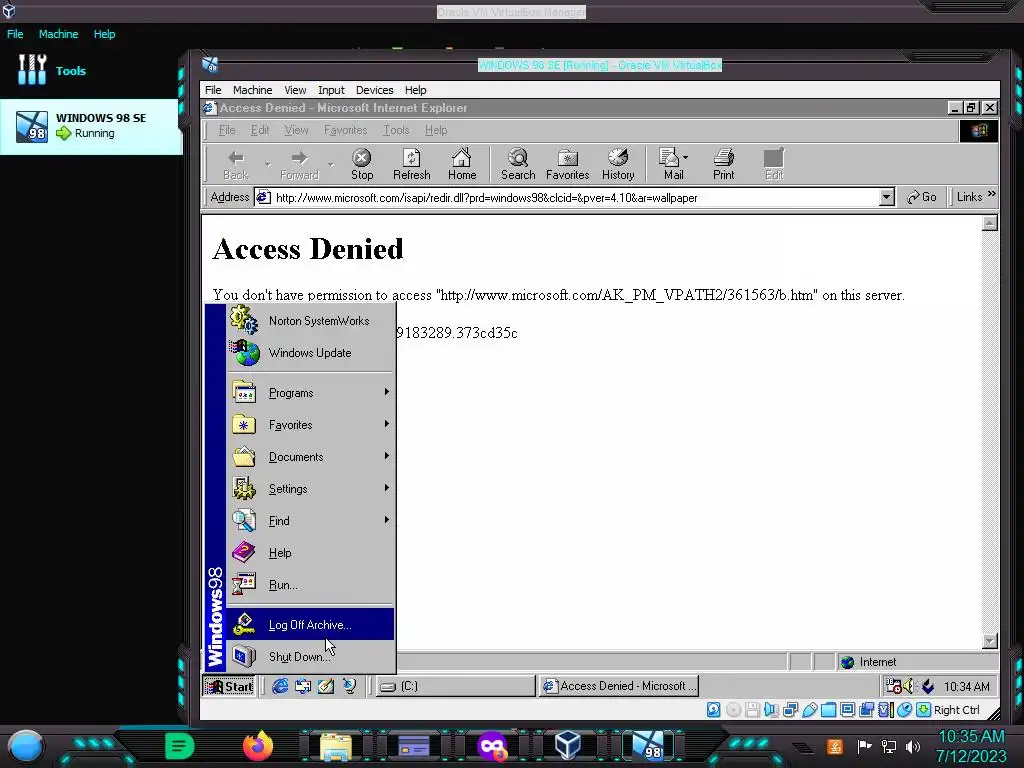Expand Links toolbar chevron
The height and width of the screenshot is (768, 1024).
(991, 195)
